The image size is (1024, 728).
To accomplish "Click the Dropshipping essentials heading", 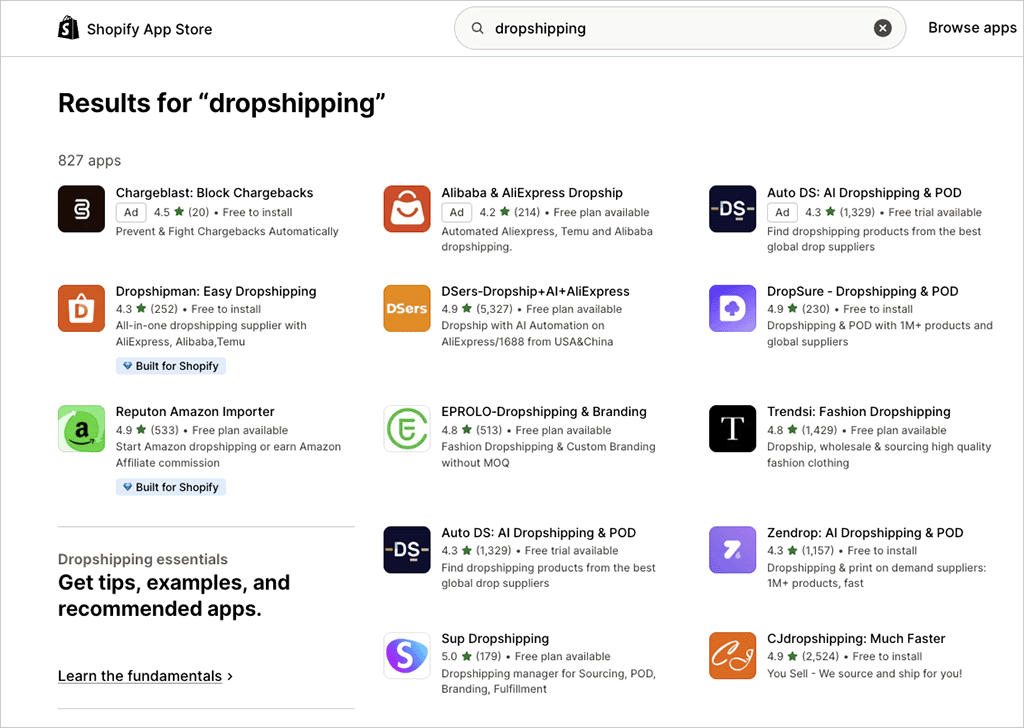I will click(x=142, y=559).
